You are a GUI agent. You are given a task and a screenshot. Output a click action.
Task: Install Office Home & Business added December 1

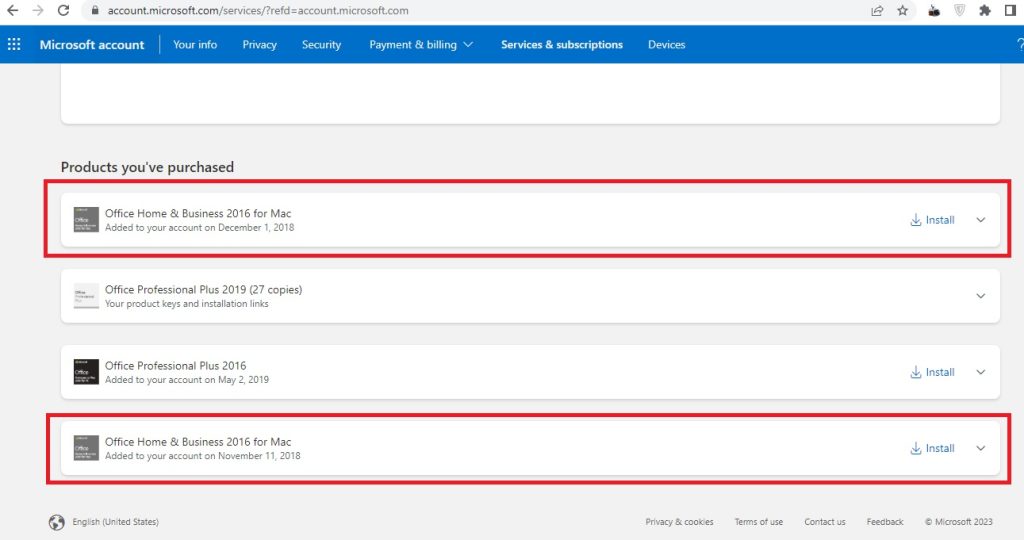pyautogui.click(x=932, y=220)
